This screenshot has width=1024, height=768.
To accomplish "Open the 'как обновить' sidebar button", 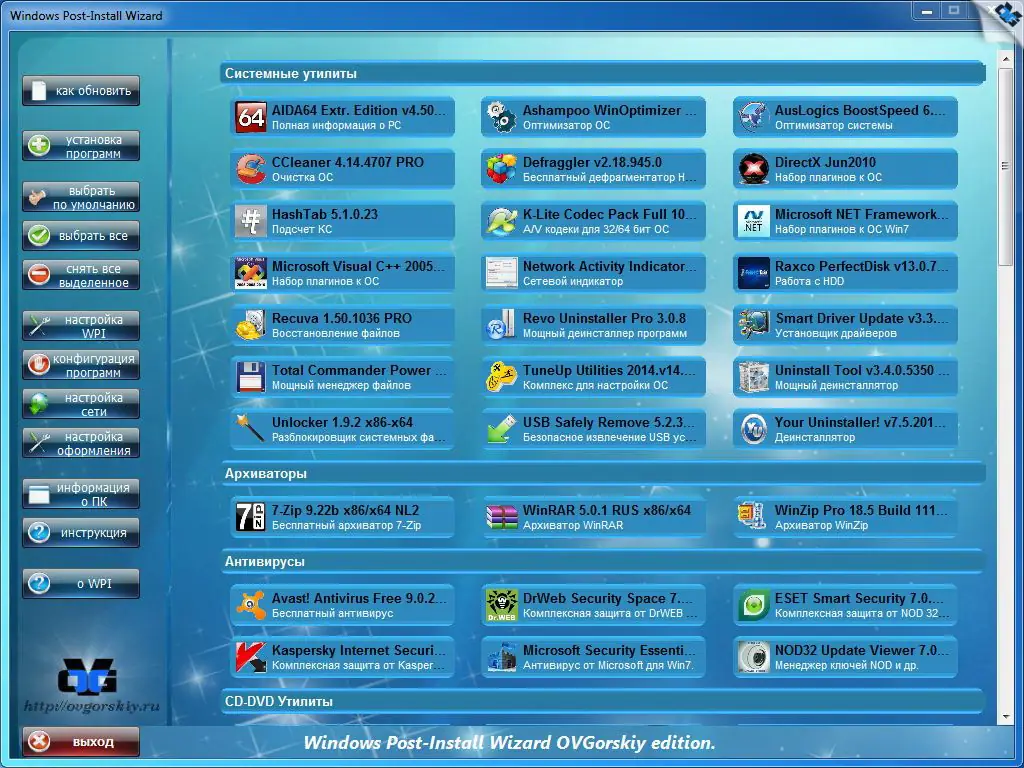I will tap(81, 91).
